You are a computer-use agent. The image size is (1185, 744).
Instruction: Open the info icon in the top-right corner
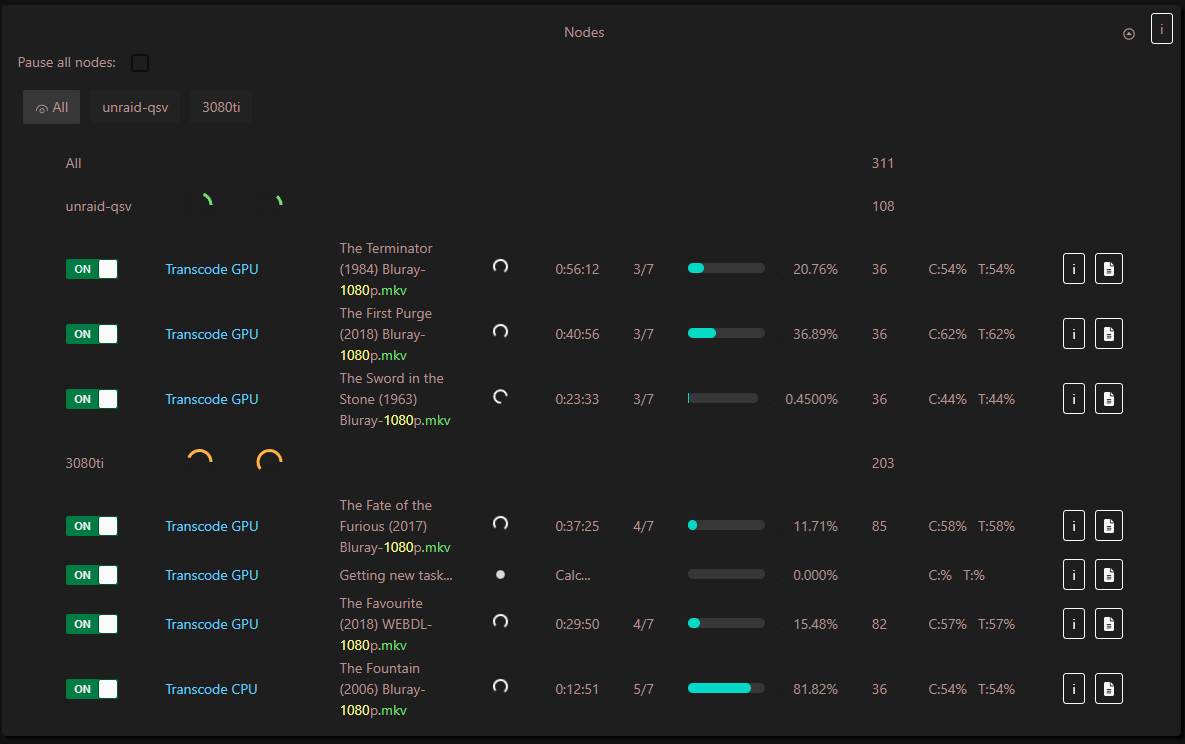[x=1161, y=28]
